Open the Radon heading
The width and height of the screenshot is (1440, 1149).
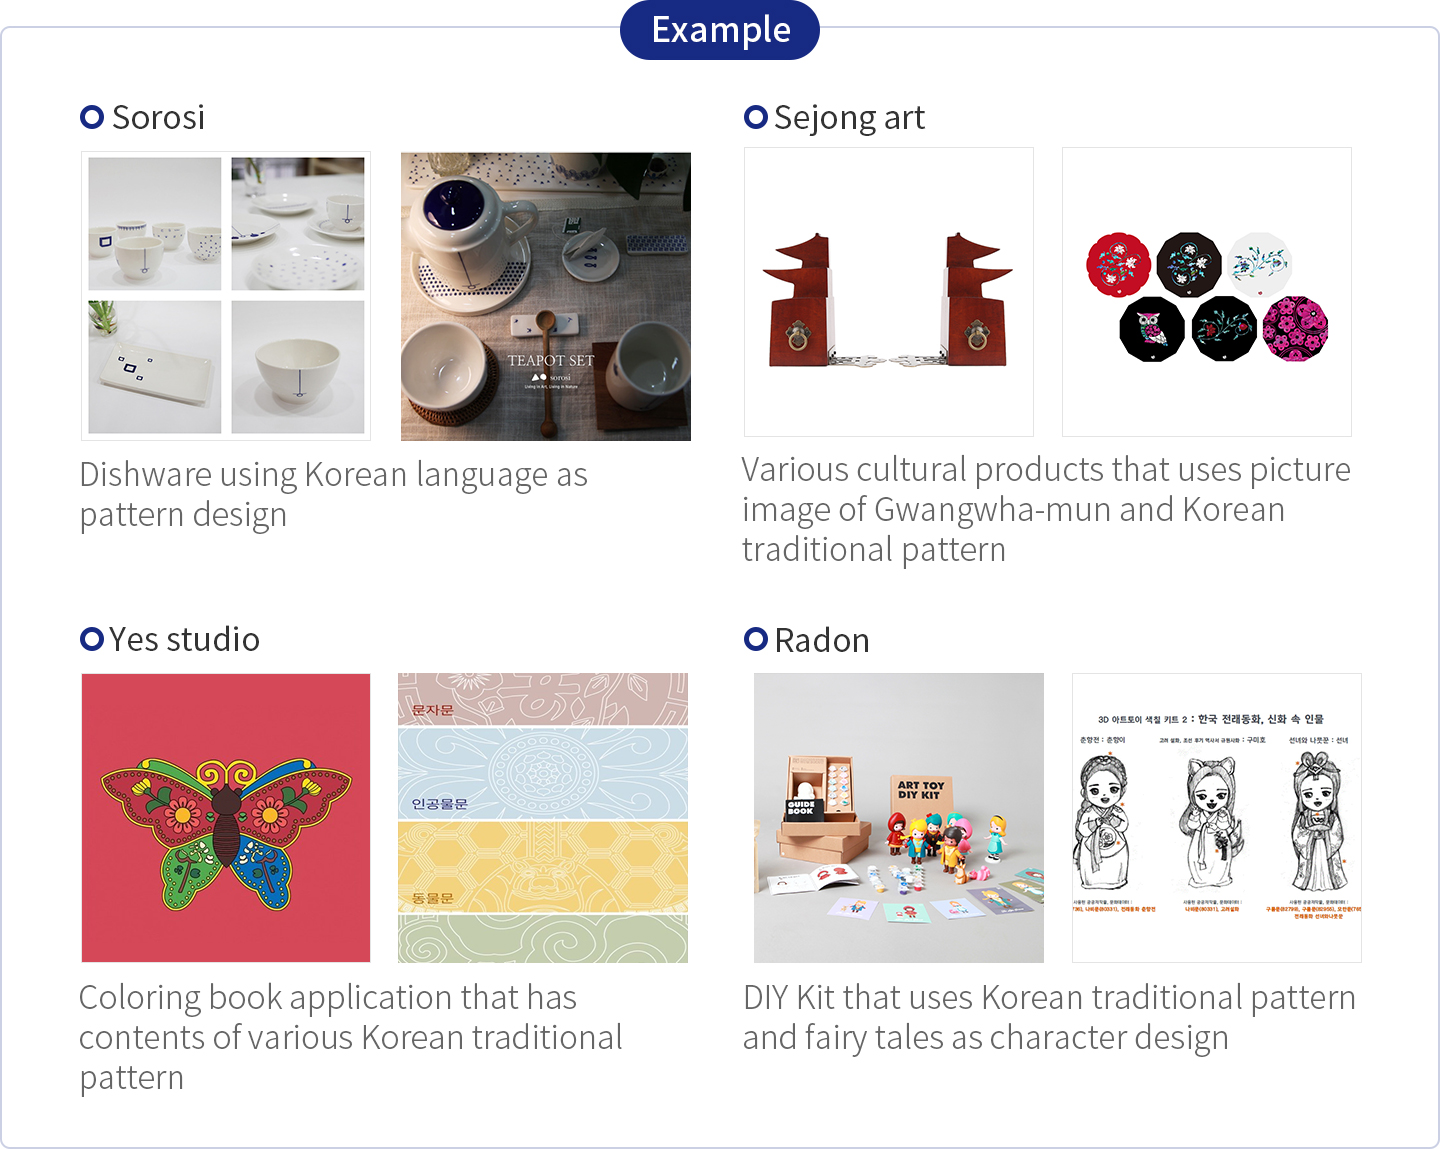[x=822, y=641]
